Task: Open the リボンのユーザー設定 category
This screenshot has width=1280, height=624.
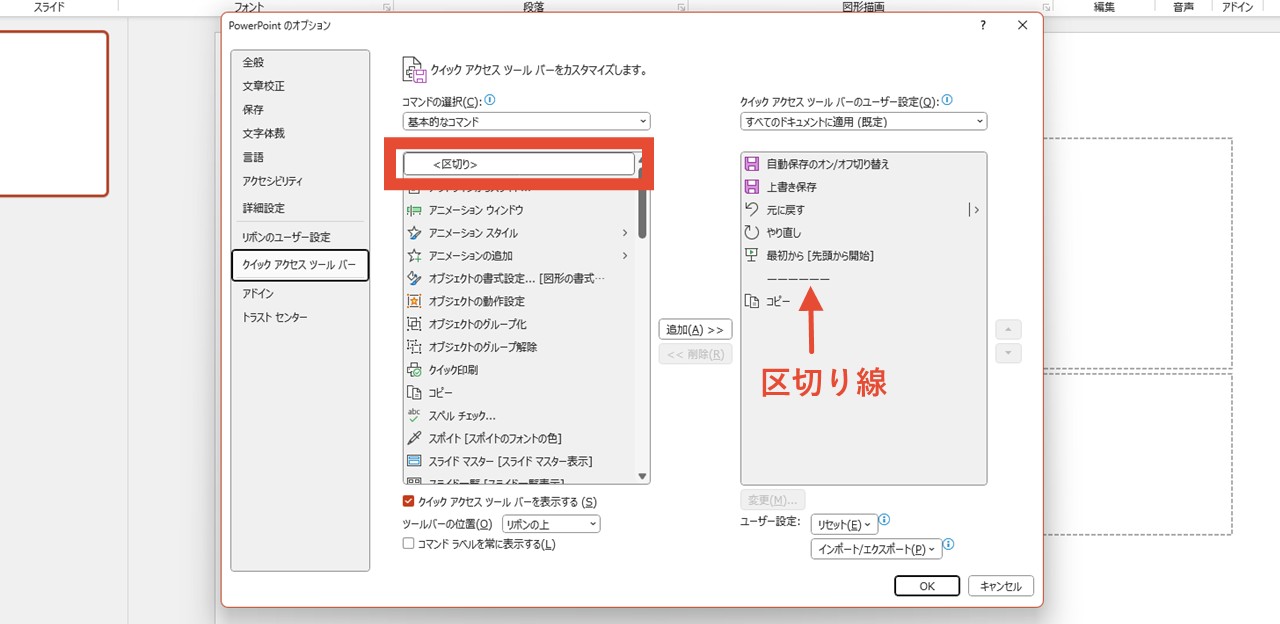Action: (x=300, y=237)
